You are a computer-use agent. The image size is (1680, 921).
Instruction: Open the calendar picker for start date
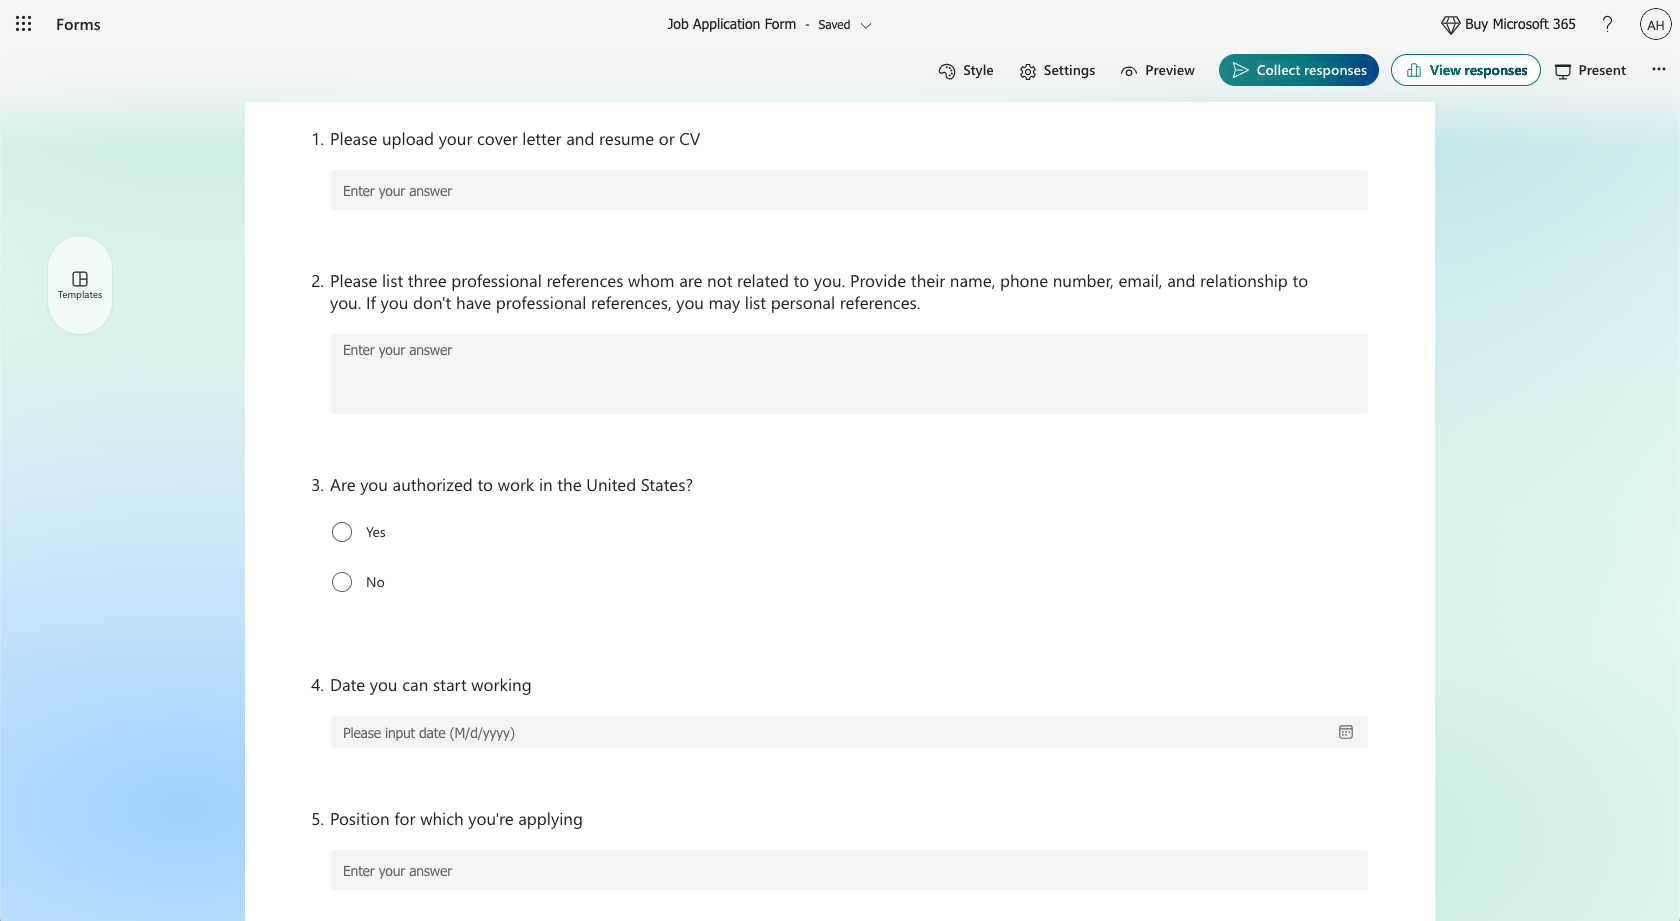(x=1346, y=732)
